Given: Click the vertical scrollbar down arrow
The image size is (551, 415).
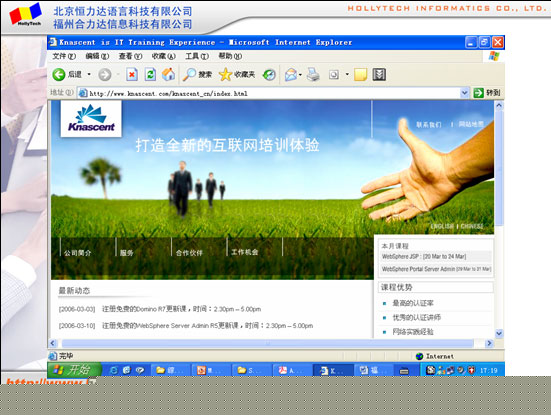Looking at the screenshot, I should pos(499,333).
